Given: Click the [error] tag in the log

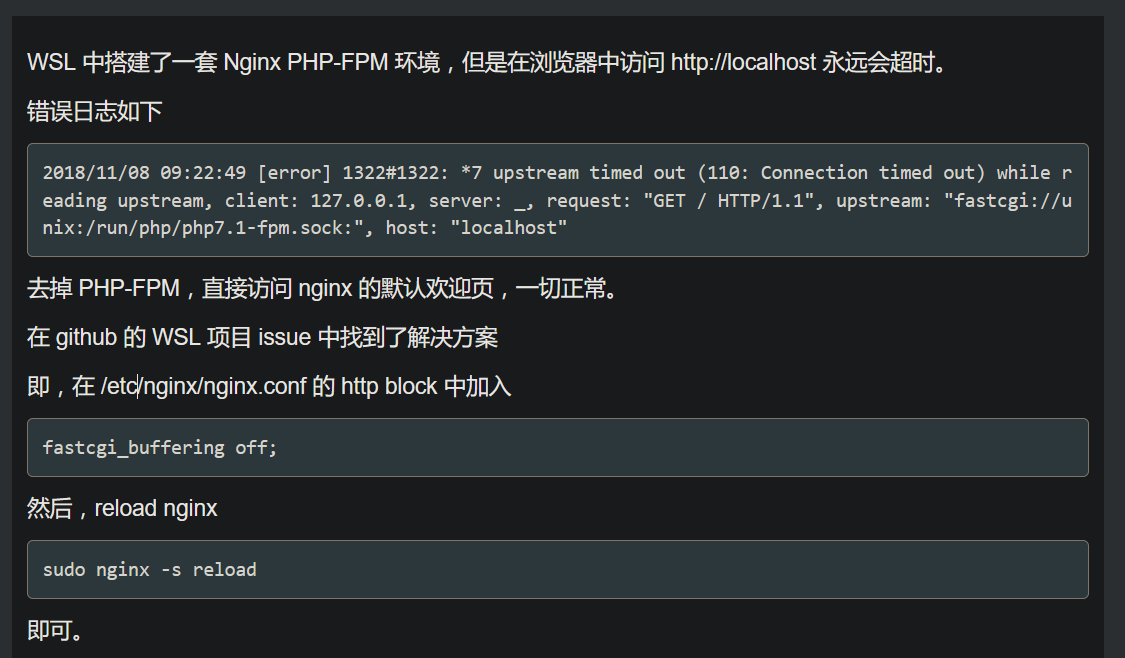Looking at the screenshot, I should [x=294, y=173].
